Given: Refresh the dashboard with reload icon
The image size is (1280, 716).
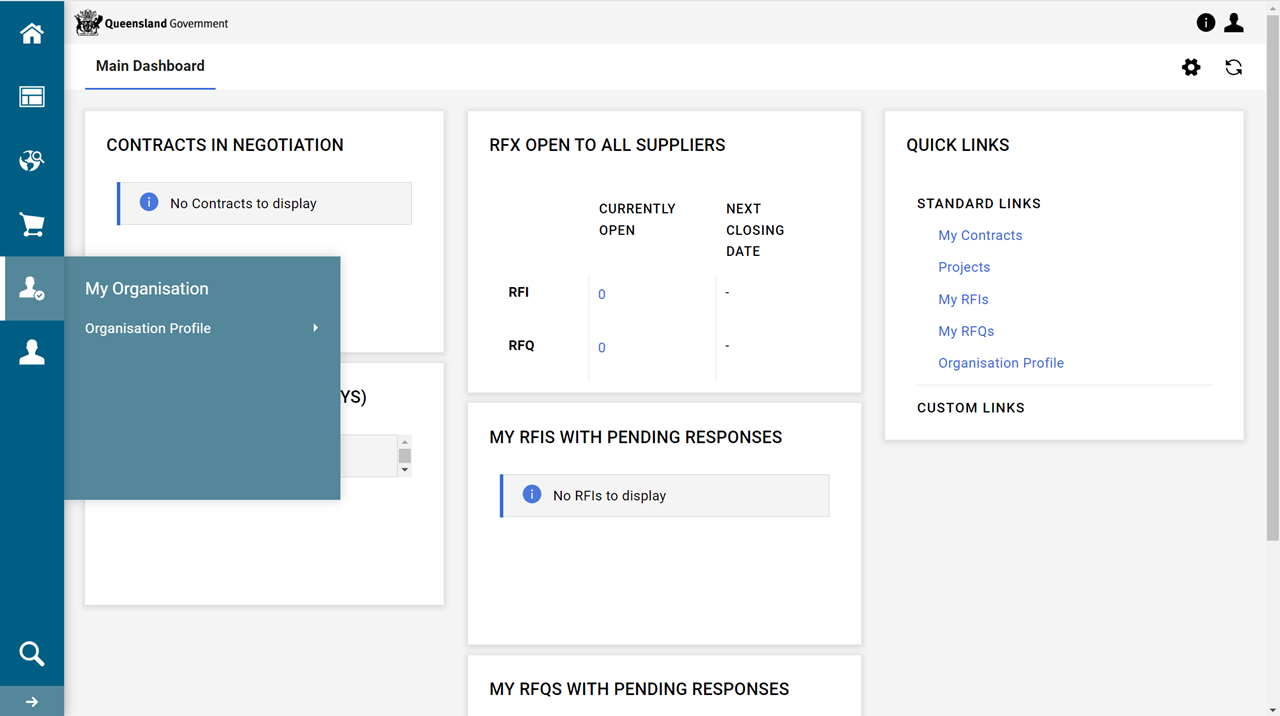Looking at the screenshot, I should pos(1234,67).
